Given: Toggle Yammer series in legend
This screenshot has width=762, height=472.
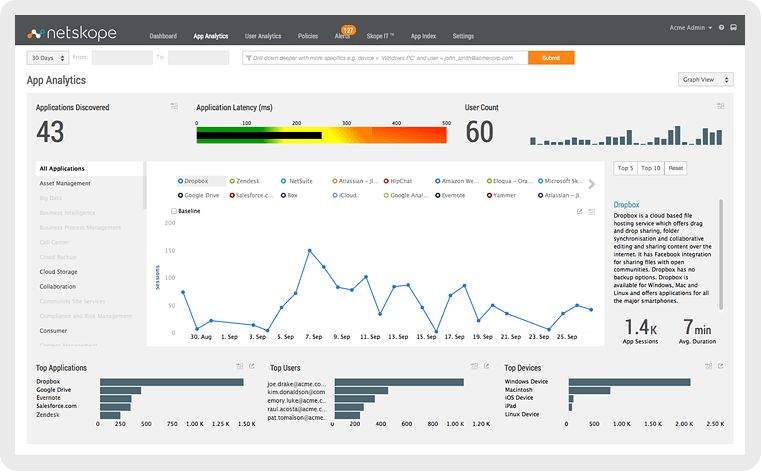Looking at the screenshot, I should click(501, 195).
